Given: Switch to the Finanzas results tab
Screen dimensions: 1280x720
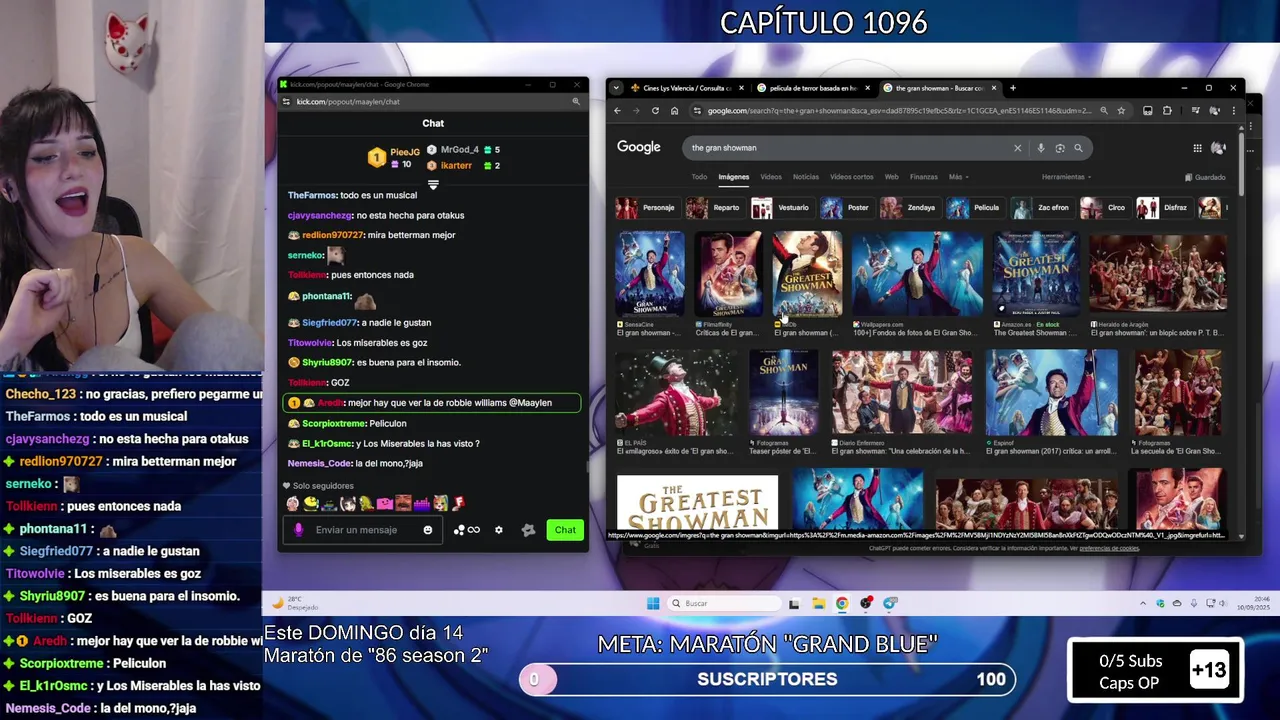Looking at the screenshot, I should coord(924,177).
